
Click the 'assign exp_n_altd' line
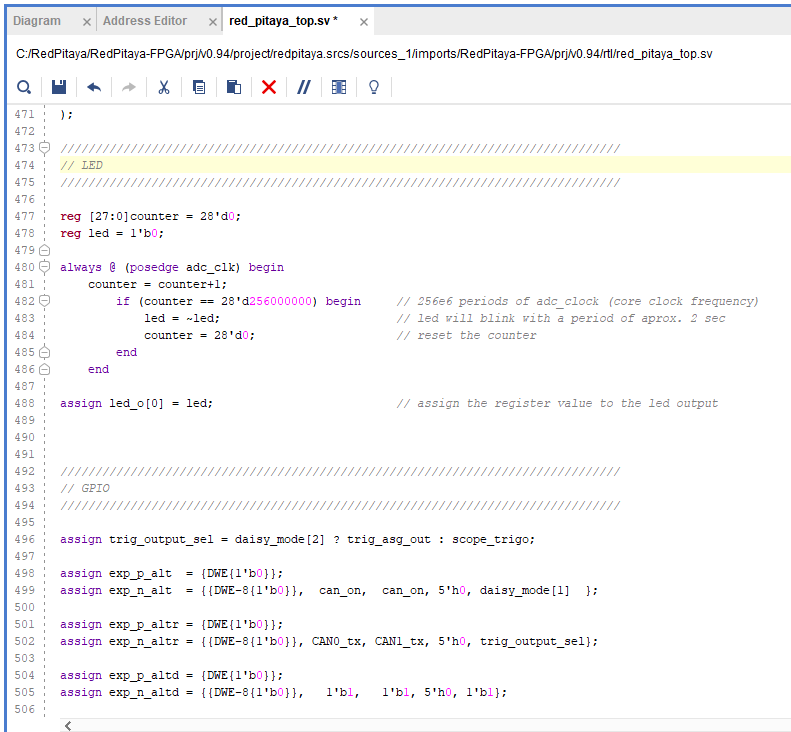click(284, 692)
